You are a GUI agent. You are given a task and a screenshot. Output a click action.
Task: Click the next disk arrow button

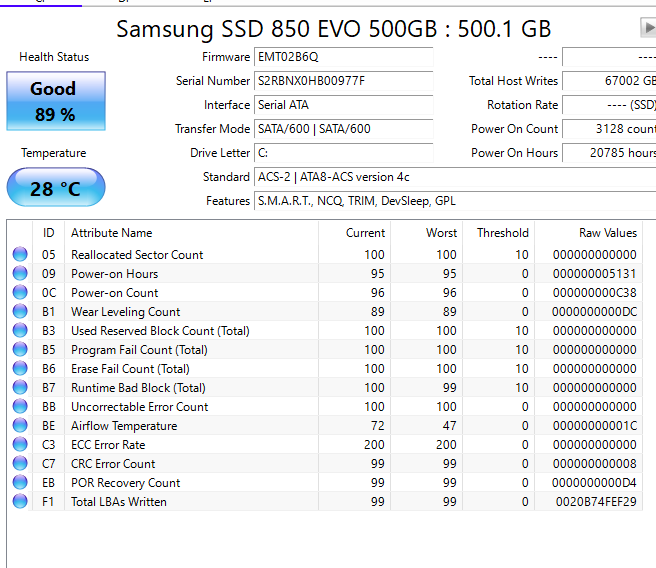click(648, 28)
